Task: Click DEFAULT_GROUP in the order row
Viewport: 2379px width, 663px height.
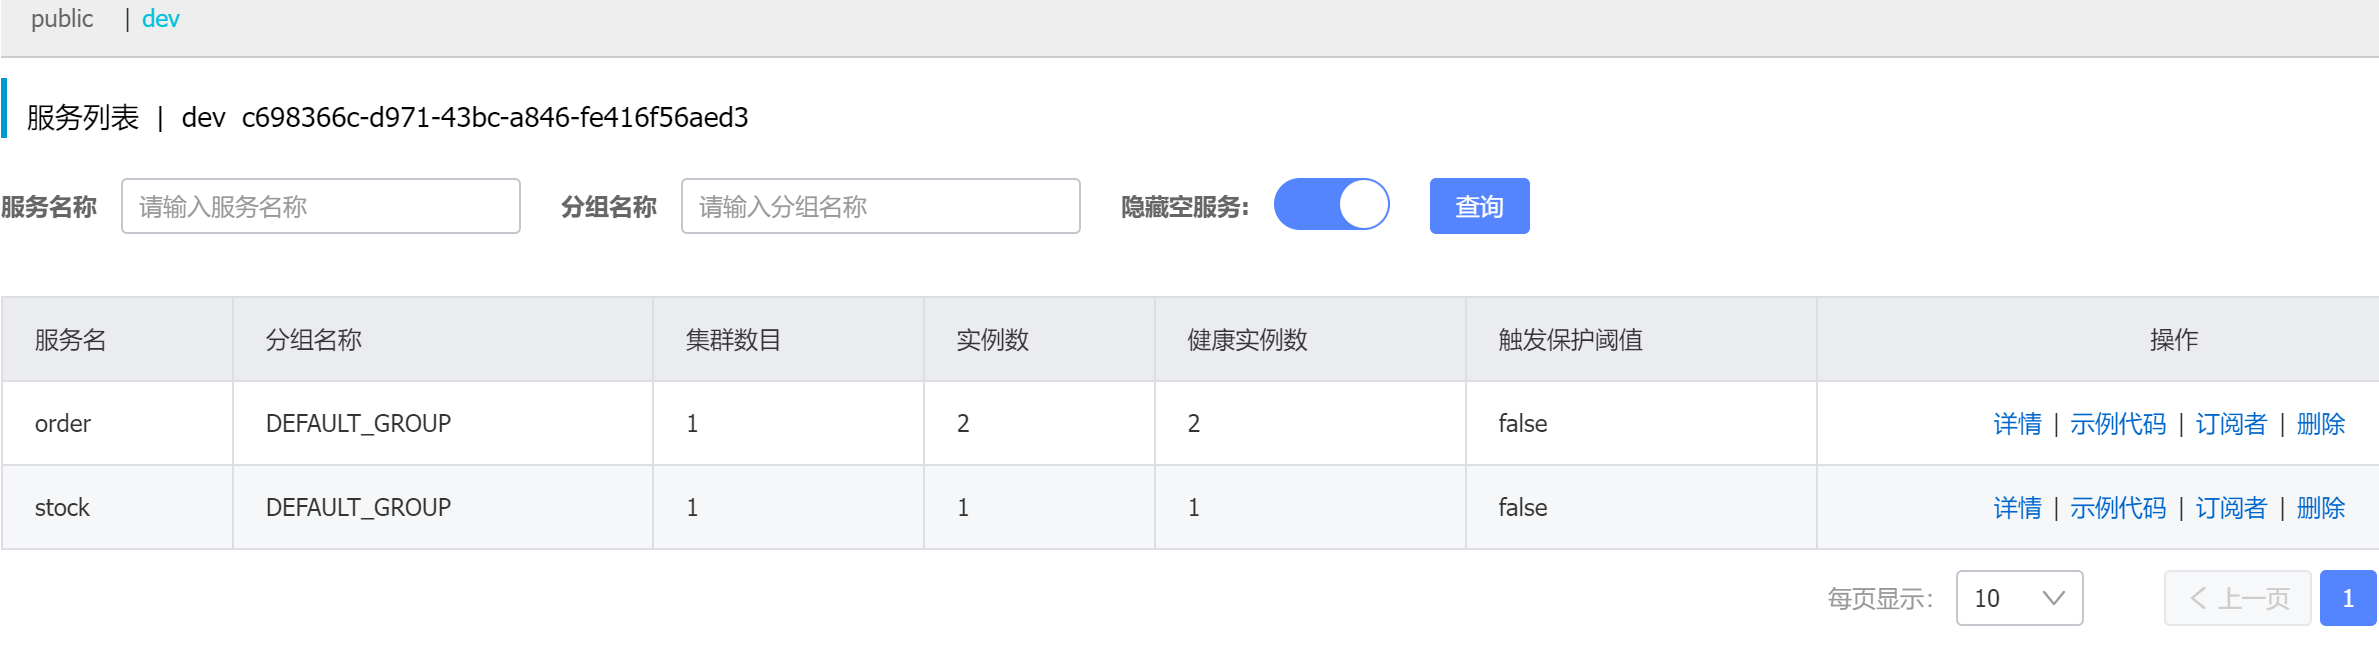Action: [358, 424]
